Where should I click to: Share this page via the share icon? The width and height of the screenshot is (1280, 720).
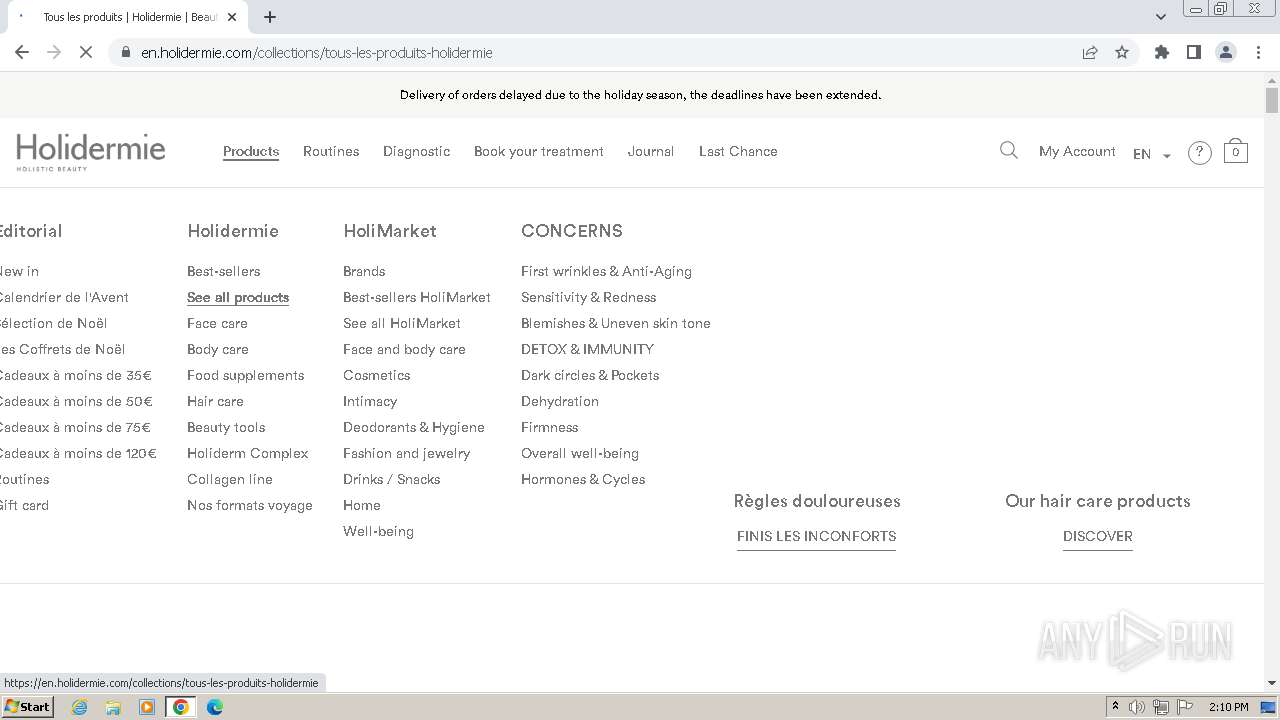click(x=1090, y=52)
